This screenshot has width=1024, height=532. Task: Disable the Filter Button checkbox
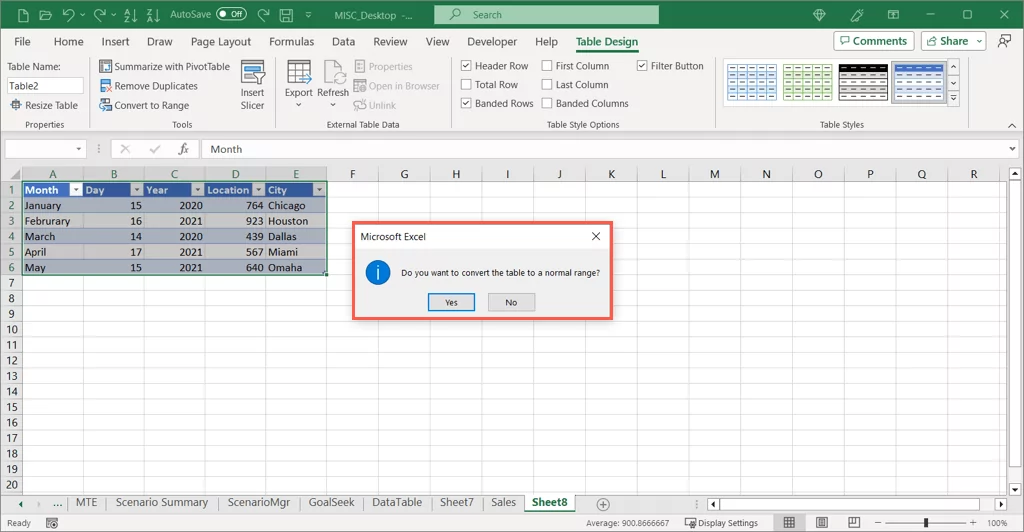coord(642,66)
